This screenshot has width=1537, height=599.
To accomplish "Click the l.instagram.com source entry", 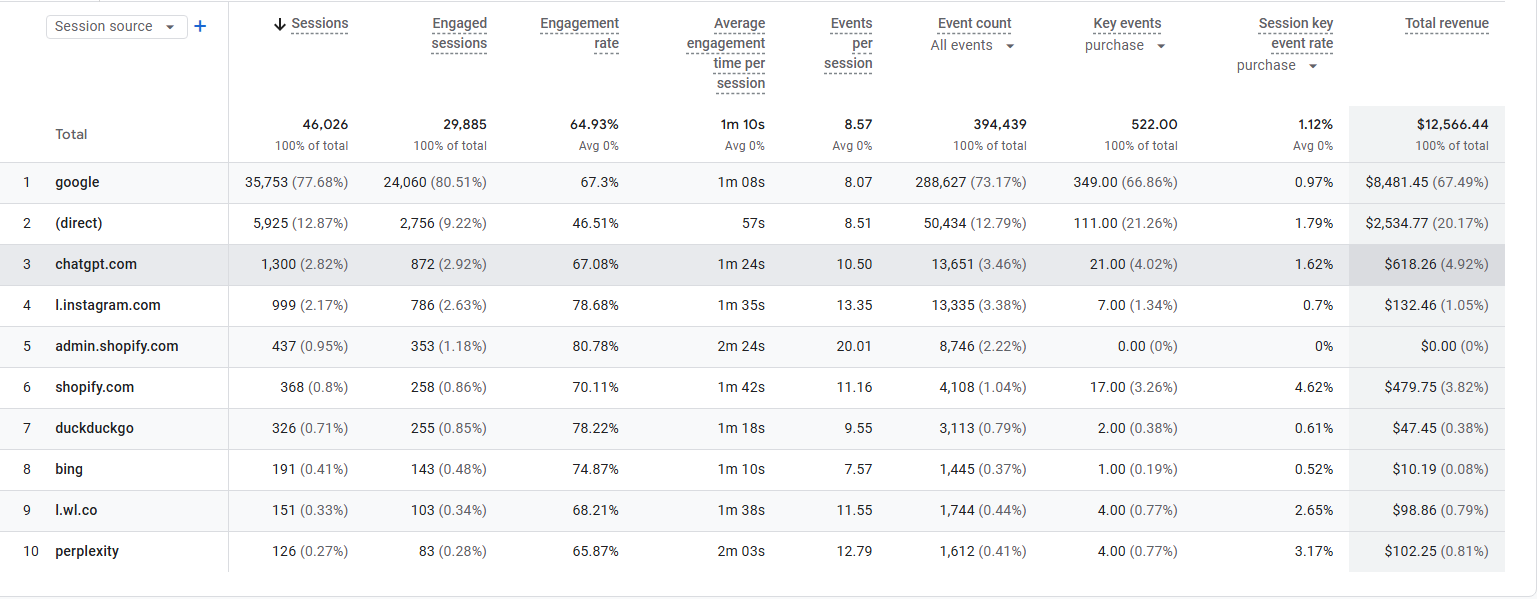I will pos(108,306).
